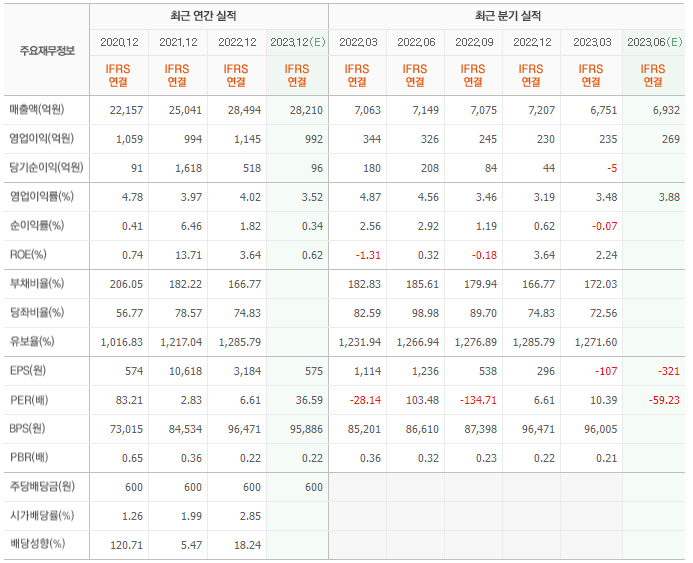
Task: Click the red ROE value -1.31
Action: point(368,255)
